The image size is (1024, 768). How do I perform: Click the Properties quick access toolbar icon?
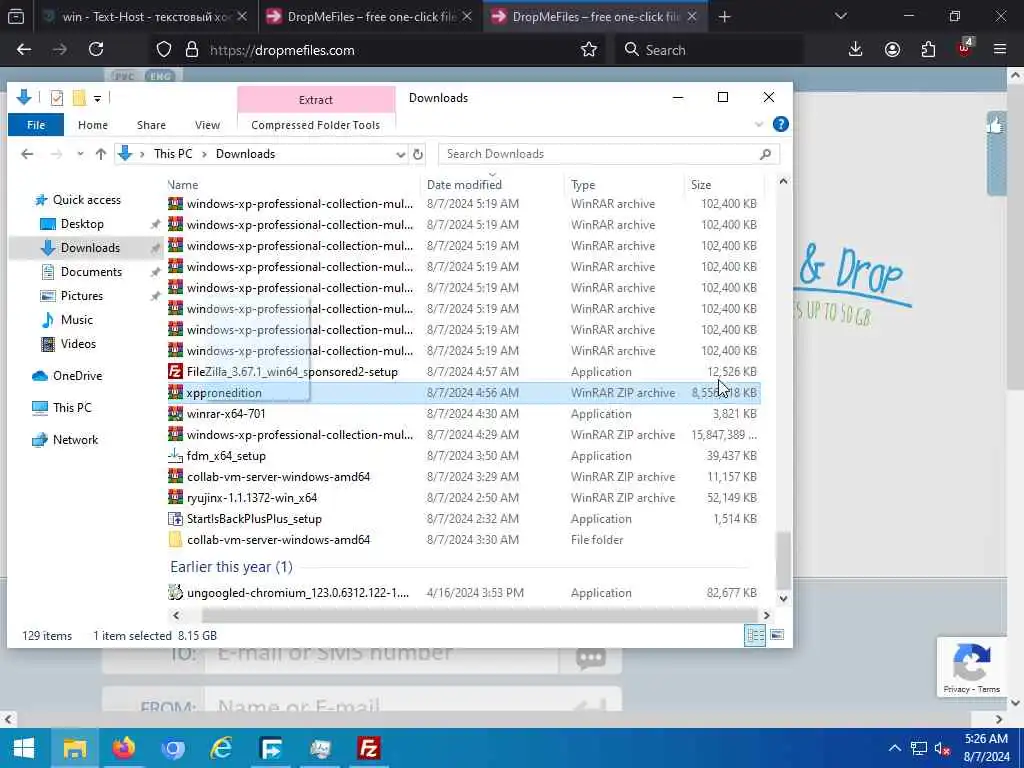57,98
